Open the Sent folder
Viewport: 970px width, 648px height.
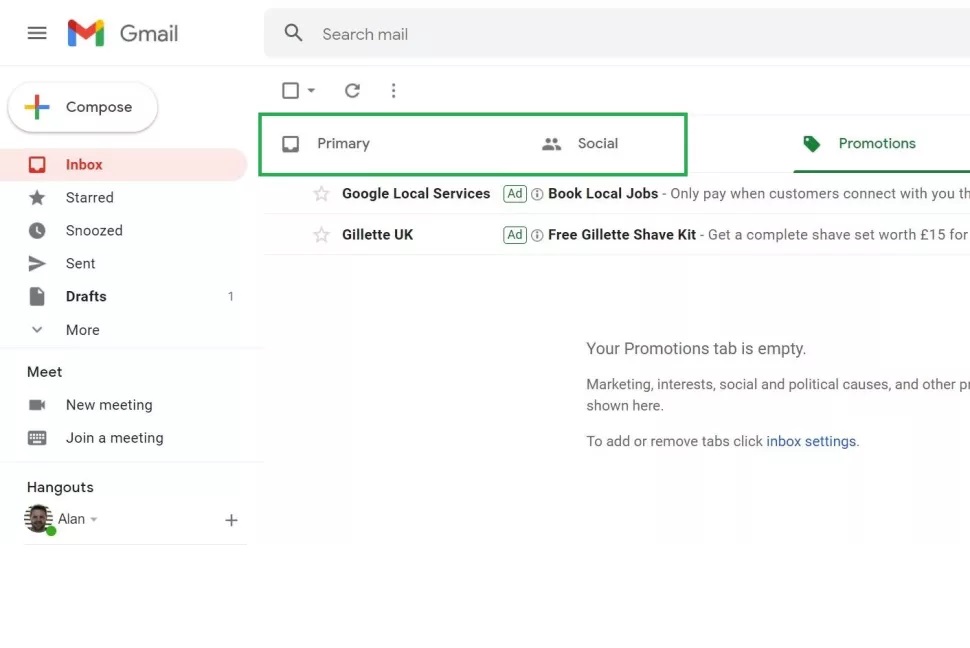click(124, 264)
